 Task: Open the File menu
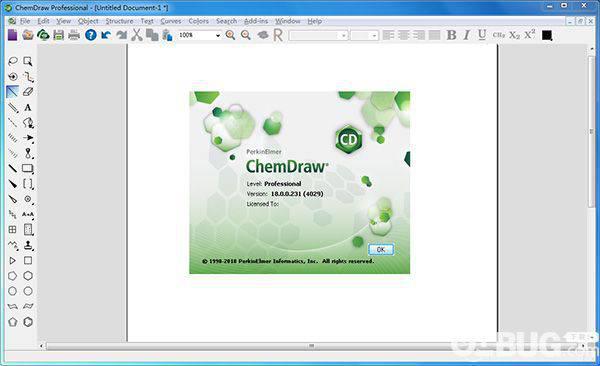(25, 21)
